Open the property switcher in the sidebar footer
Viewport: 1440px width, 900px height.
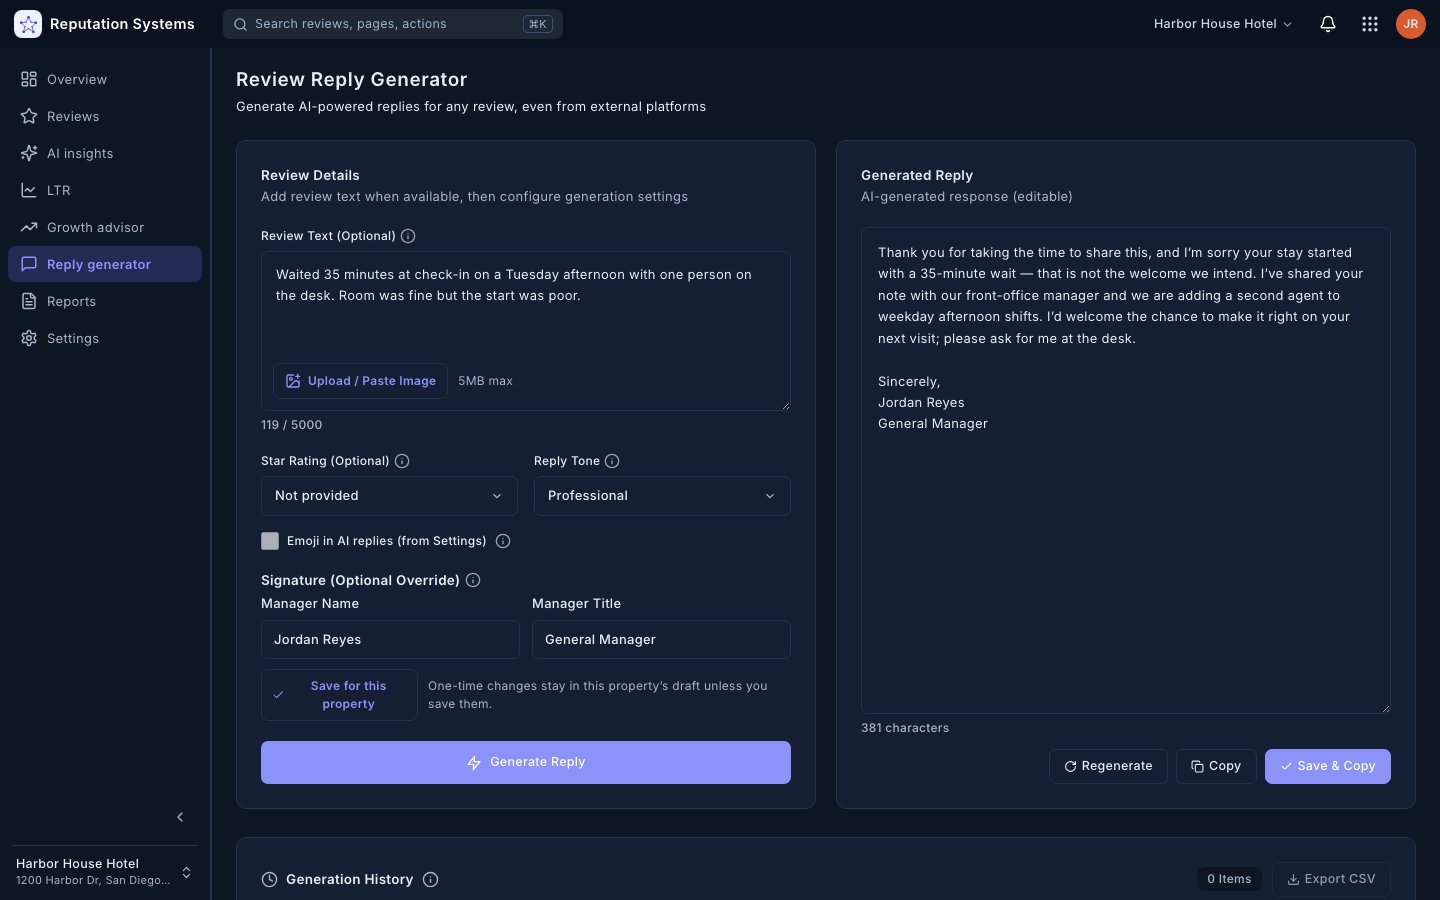point(104,872)
